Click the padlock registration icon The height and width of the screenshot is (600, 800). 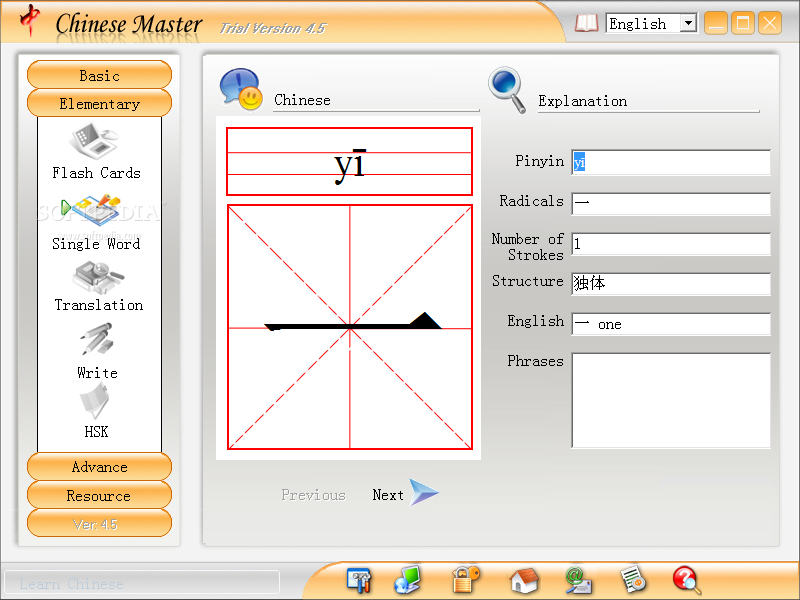coord(465,580)
